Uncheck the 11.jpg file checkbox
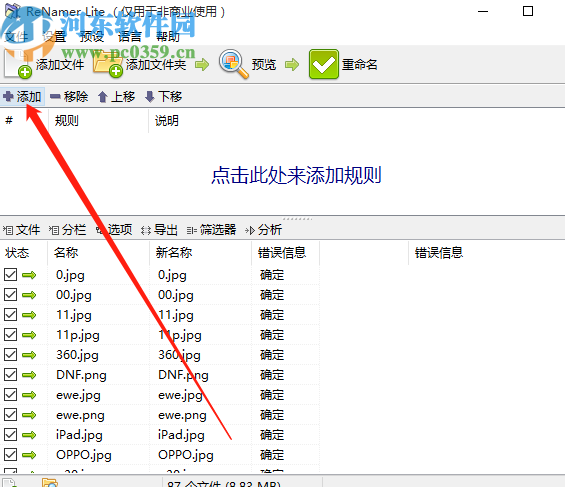Viewport: 565px width, 487px height. coord(10,314)
